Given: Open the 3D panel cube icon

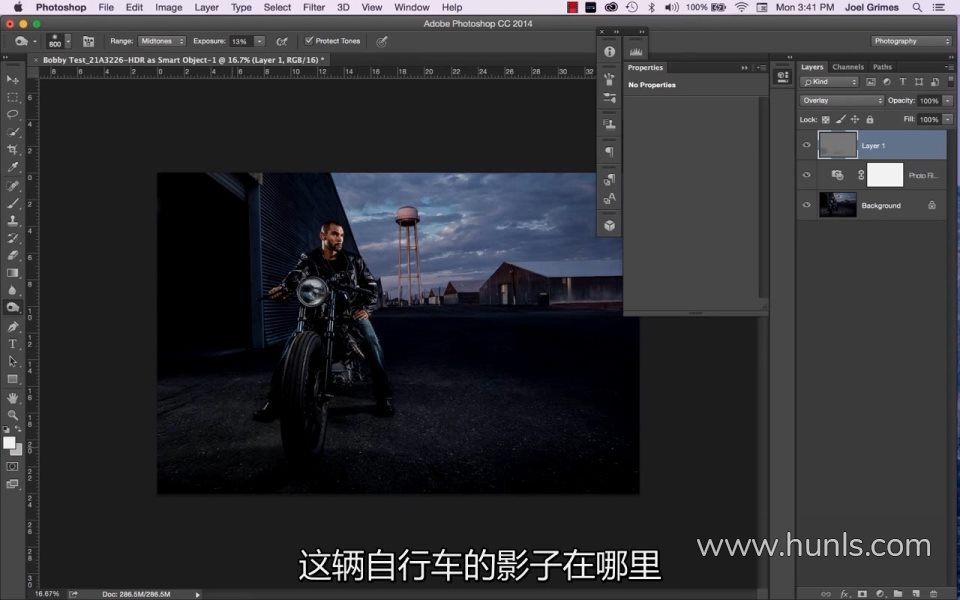Looking at the screenshot, I should coord(609,225).
